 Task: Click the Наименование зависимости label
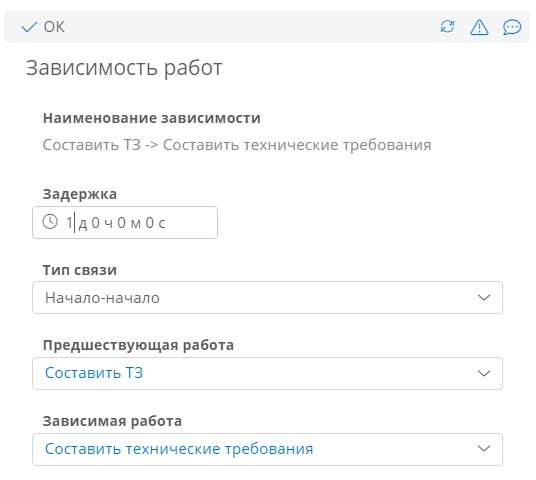point(152,118)
